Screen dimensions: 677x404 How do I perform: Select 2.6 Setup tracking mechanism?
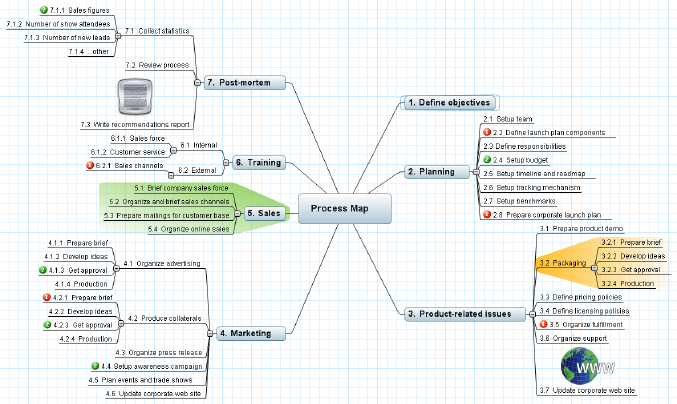(x=532, y=187)
